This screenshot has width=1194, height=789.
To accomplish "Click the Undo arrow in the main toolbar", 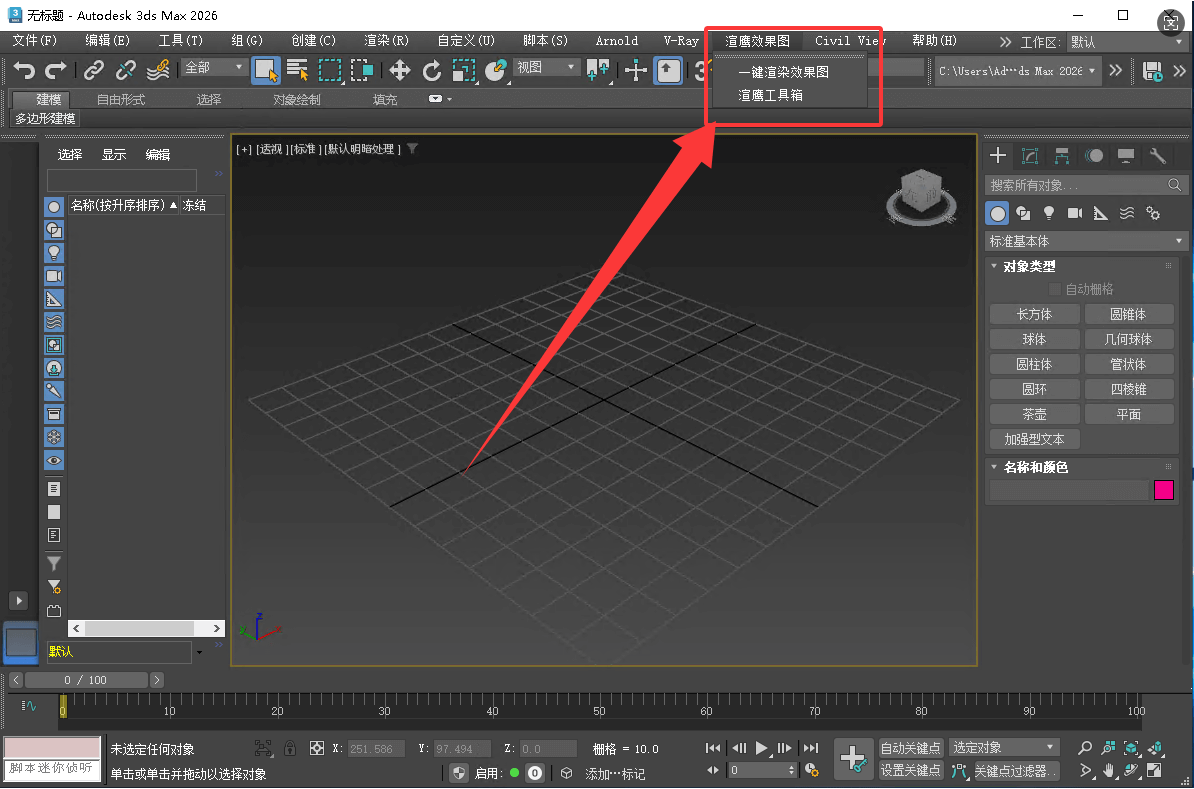I will coord(24,70).
